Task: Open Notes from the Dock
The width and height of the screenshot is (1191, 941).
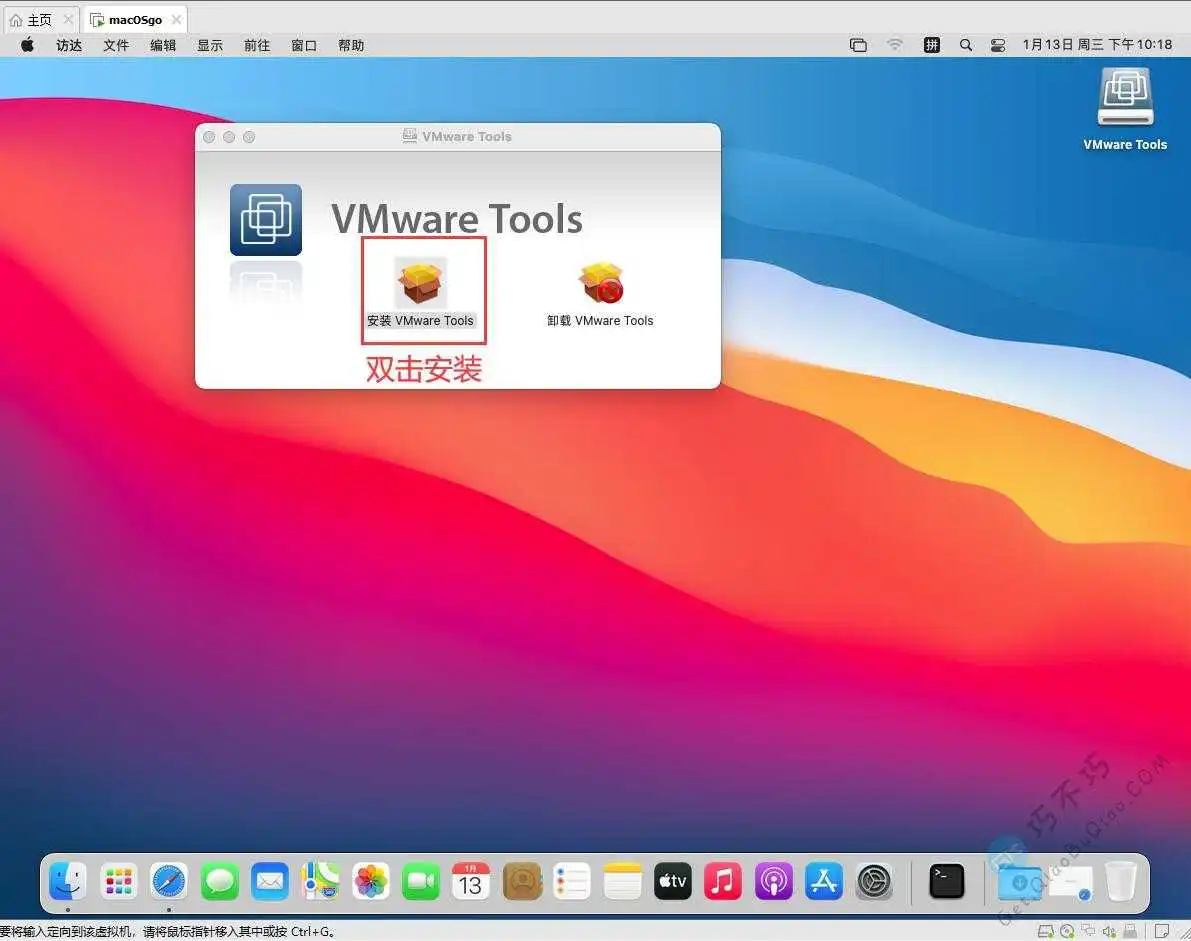Action: pyautogui.click(x=623, y=882)
